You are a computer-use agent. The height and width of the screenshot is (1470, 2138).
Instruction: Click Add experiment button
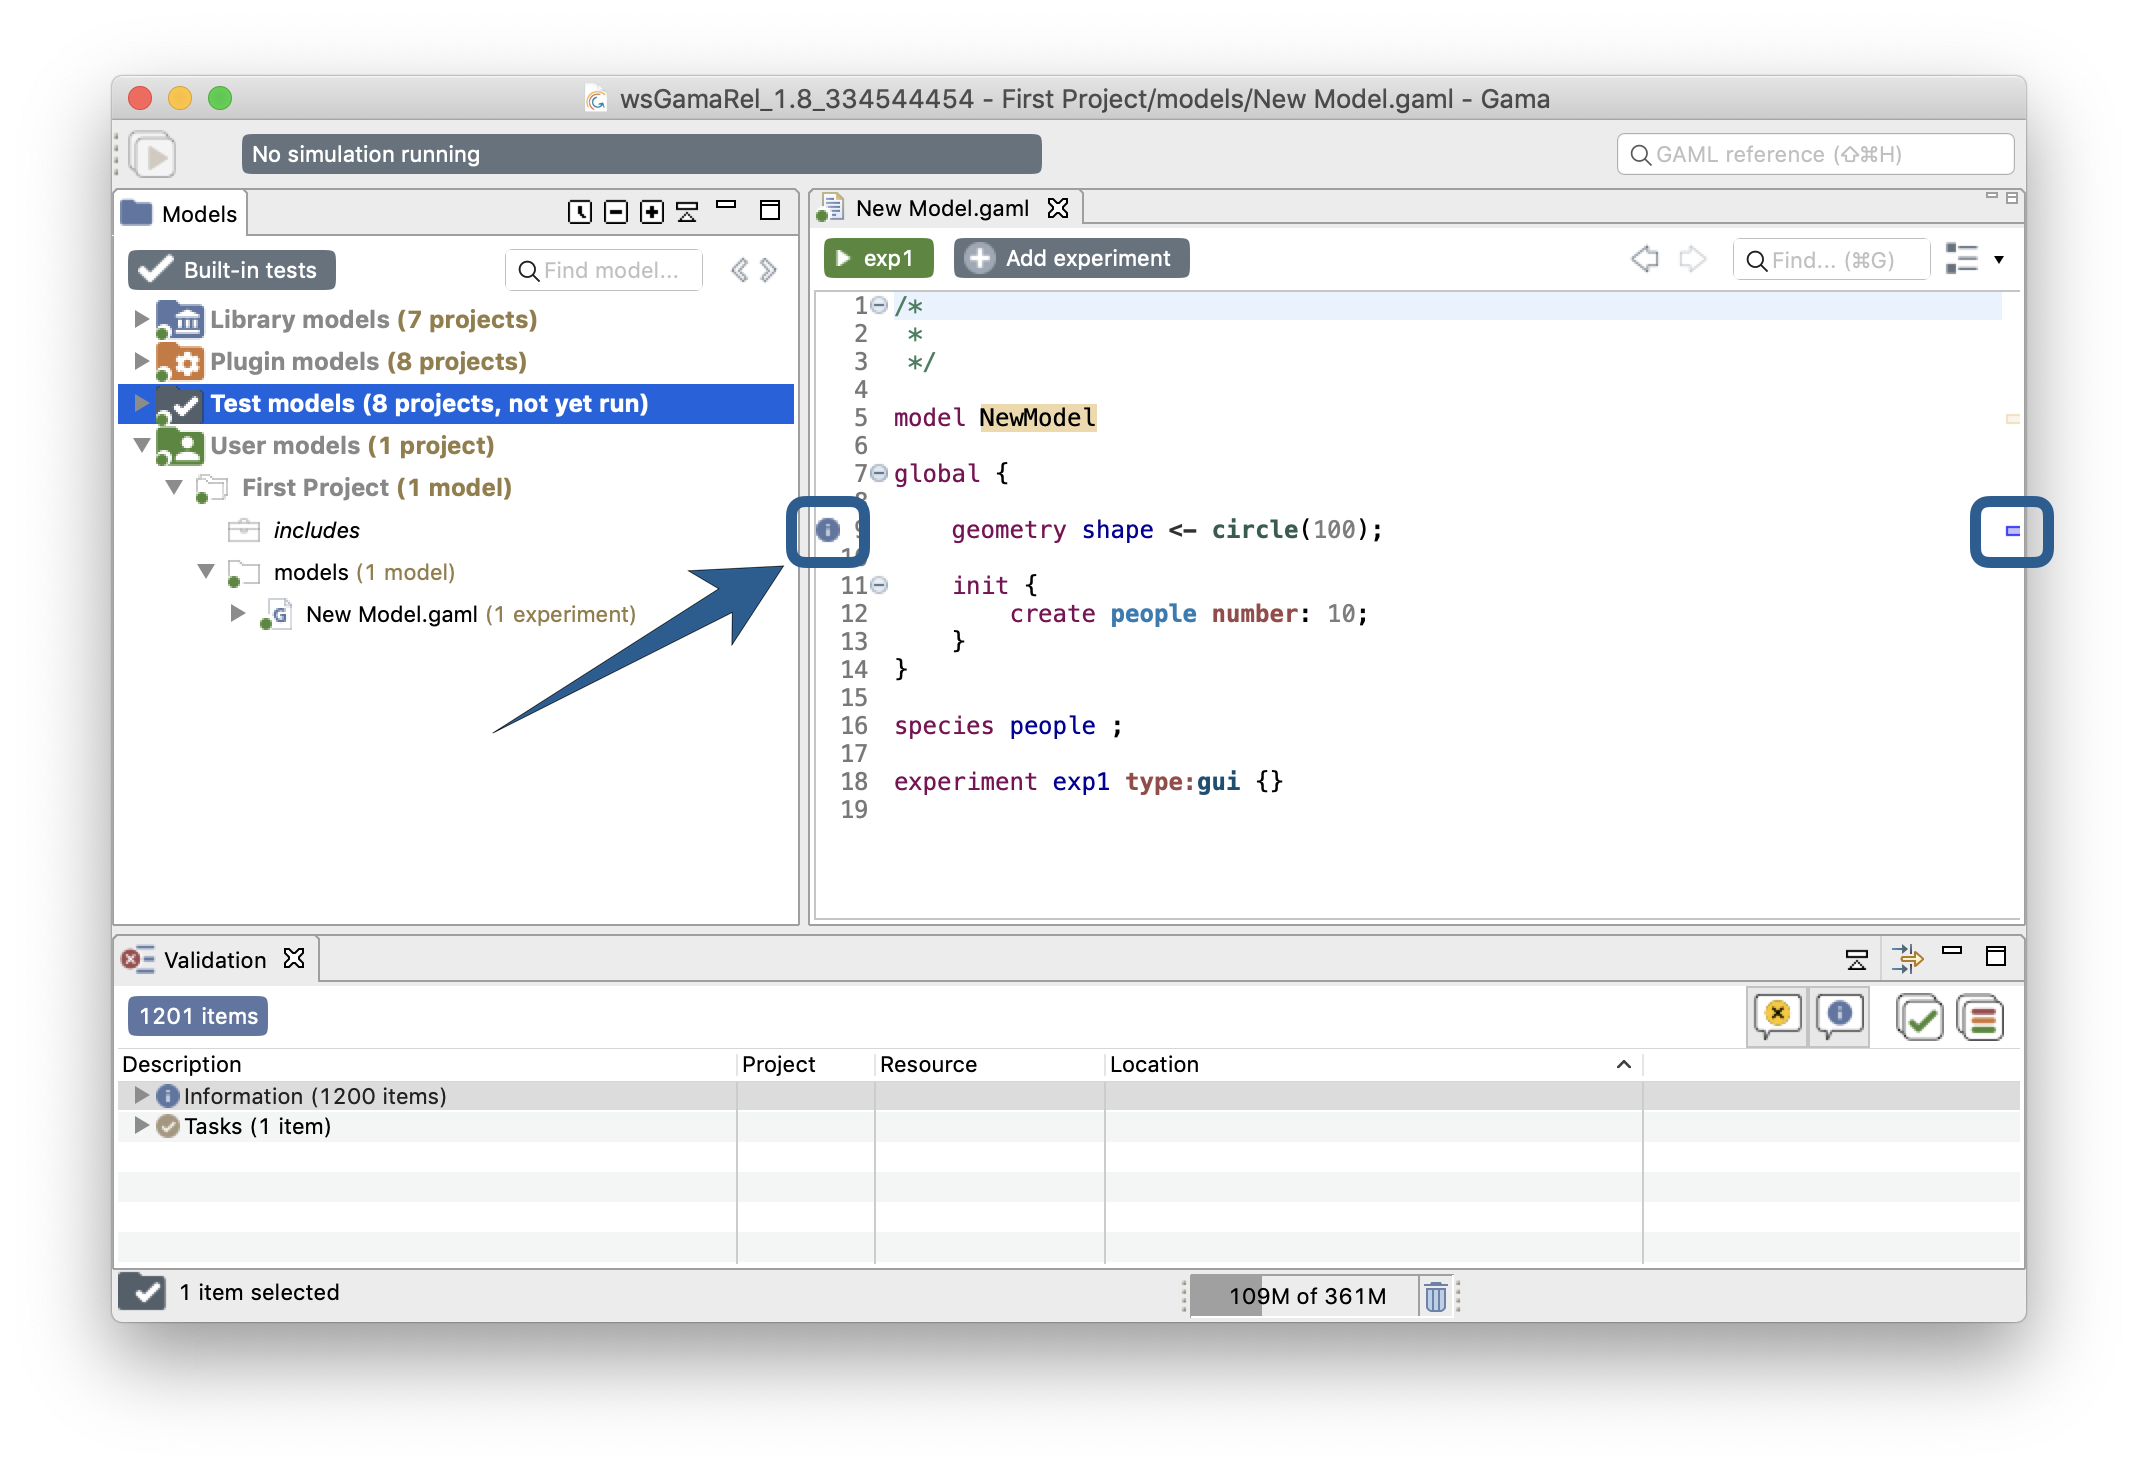(x=1071, y=257)
